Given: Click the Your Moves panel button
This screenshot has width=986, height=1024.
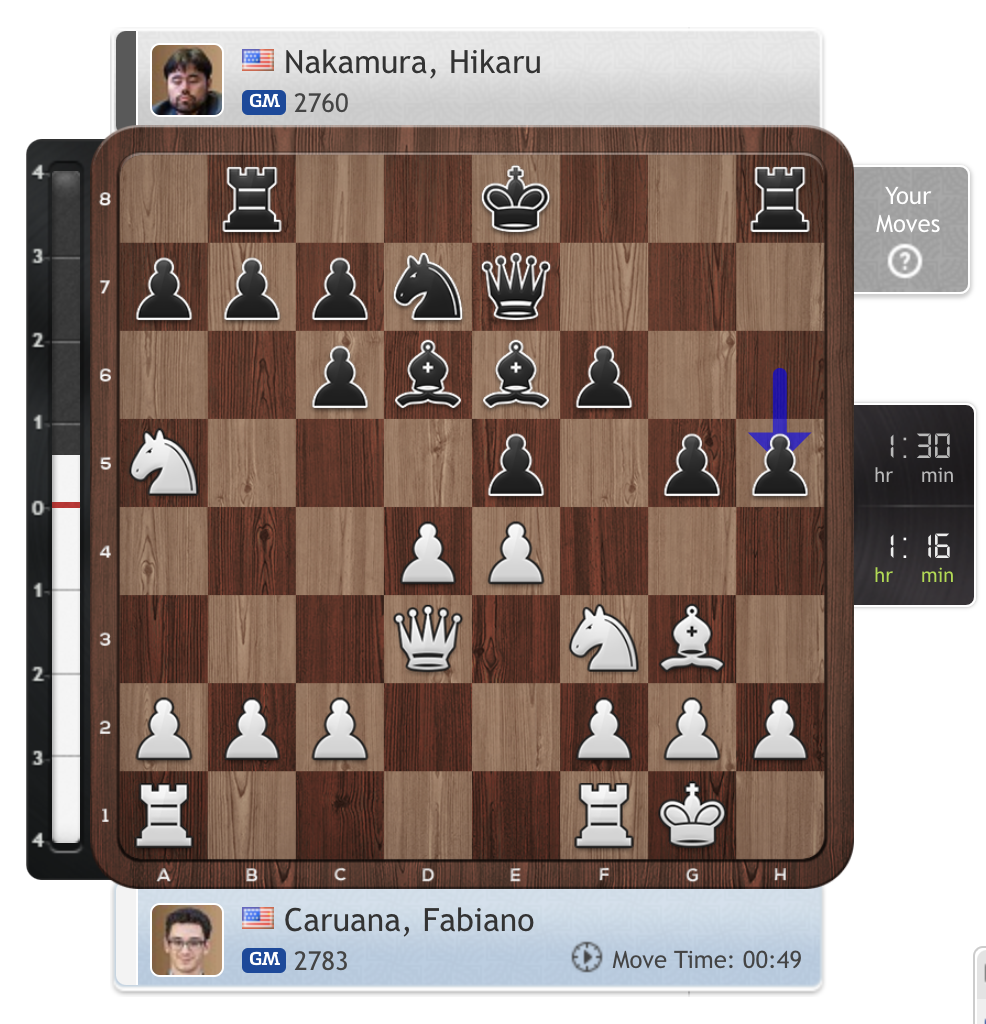Looking at the screenshot, I should [x=911, y=229].
